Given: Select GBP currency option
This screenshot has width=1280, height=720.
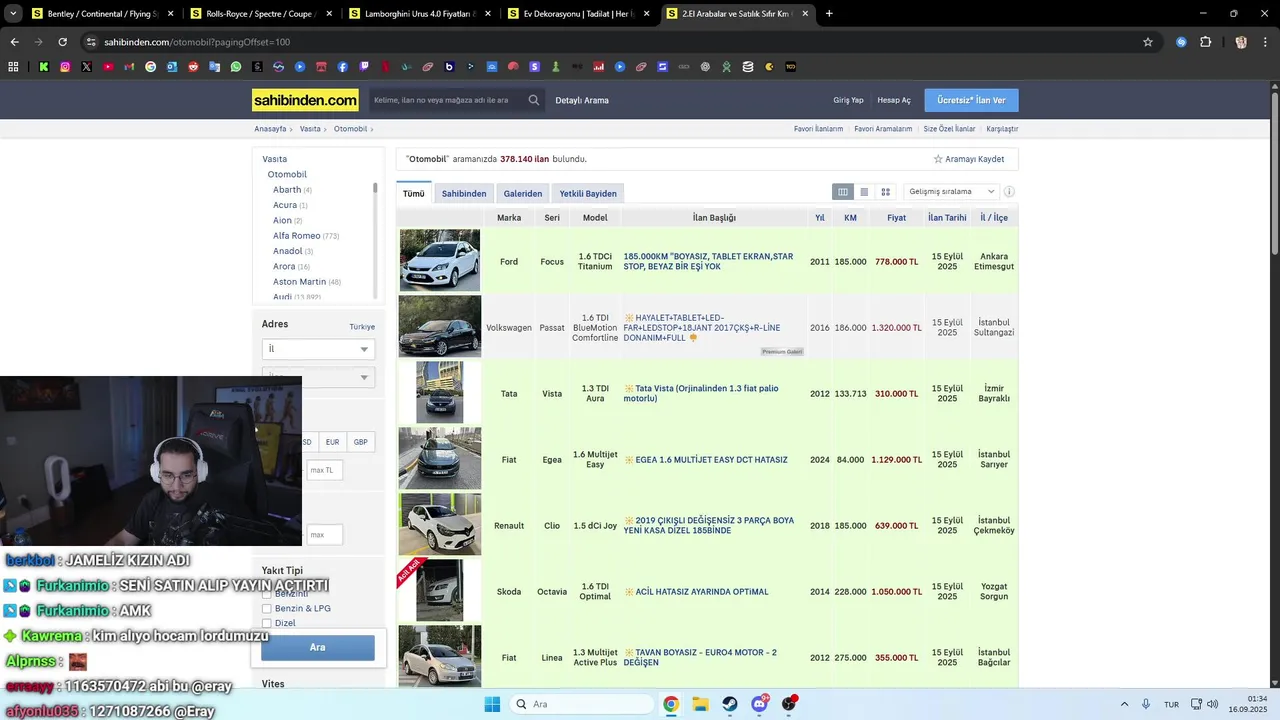Looking at the screenshot, I should (360, 442).
